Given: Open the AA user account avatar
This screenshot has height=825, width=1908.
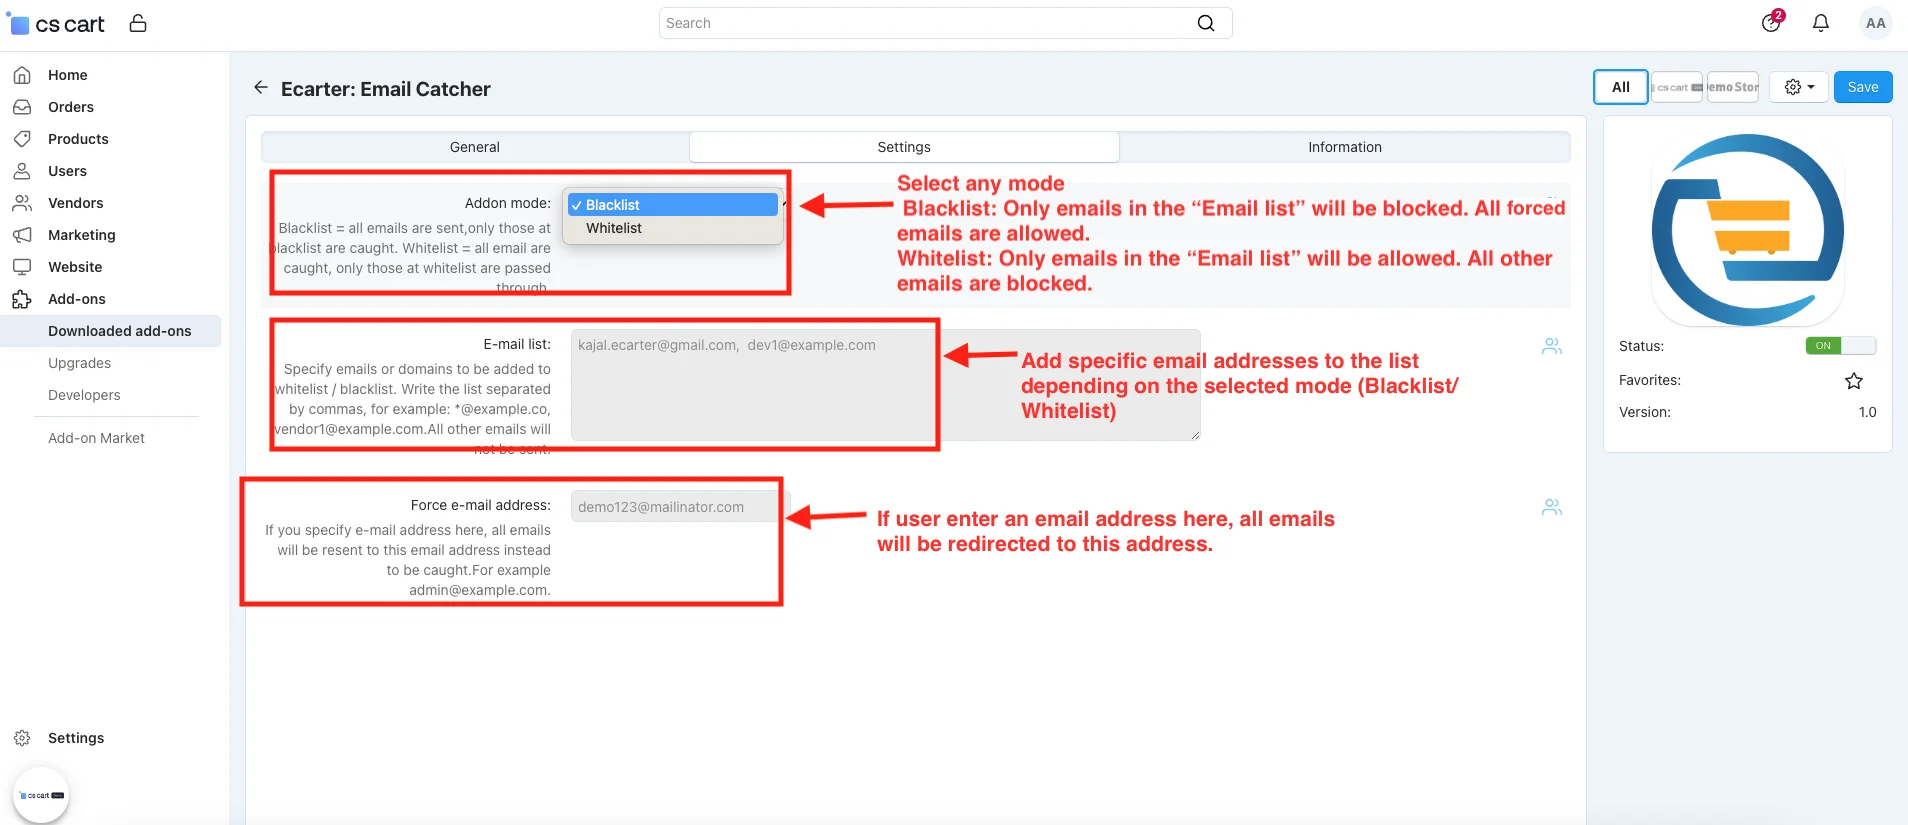Looking at the screenshot, I should [x=1875, y=23].
